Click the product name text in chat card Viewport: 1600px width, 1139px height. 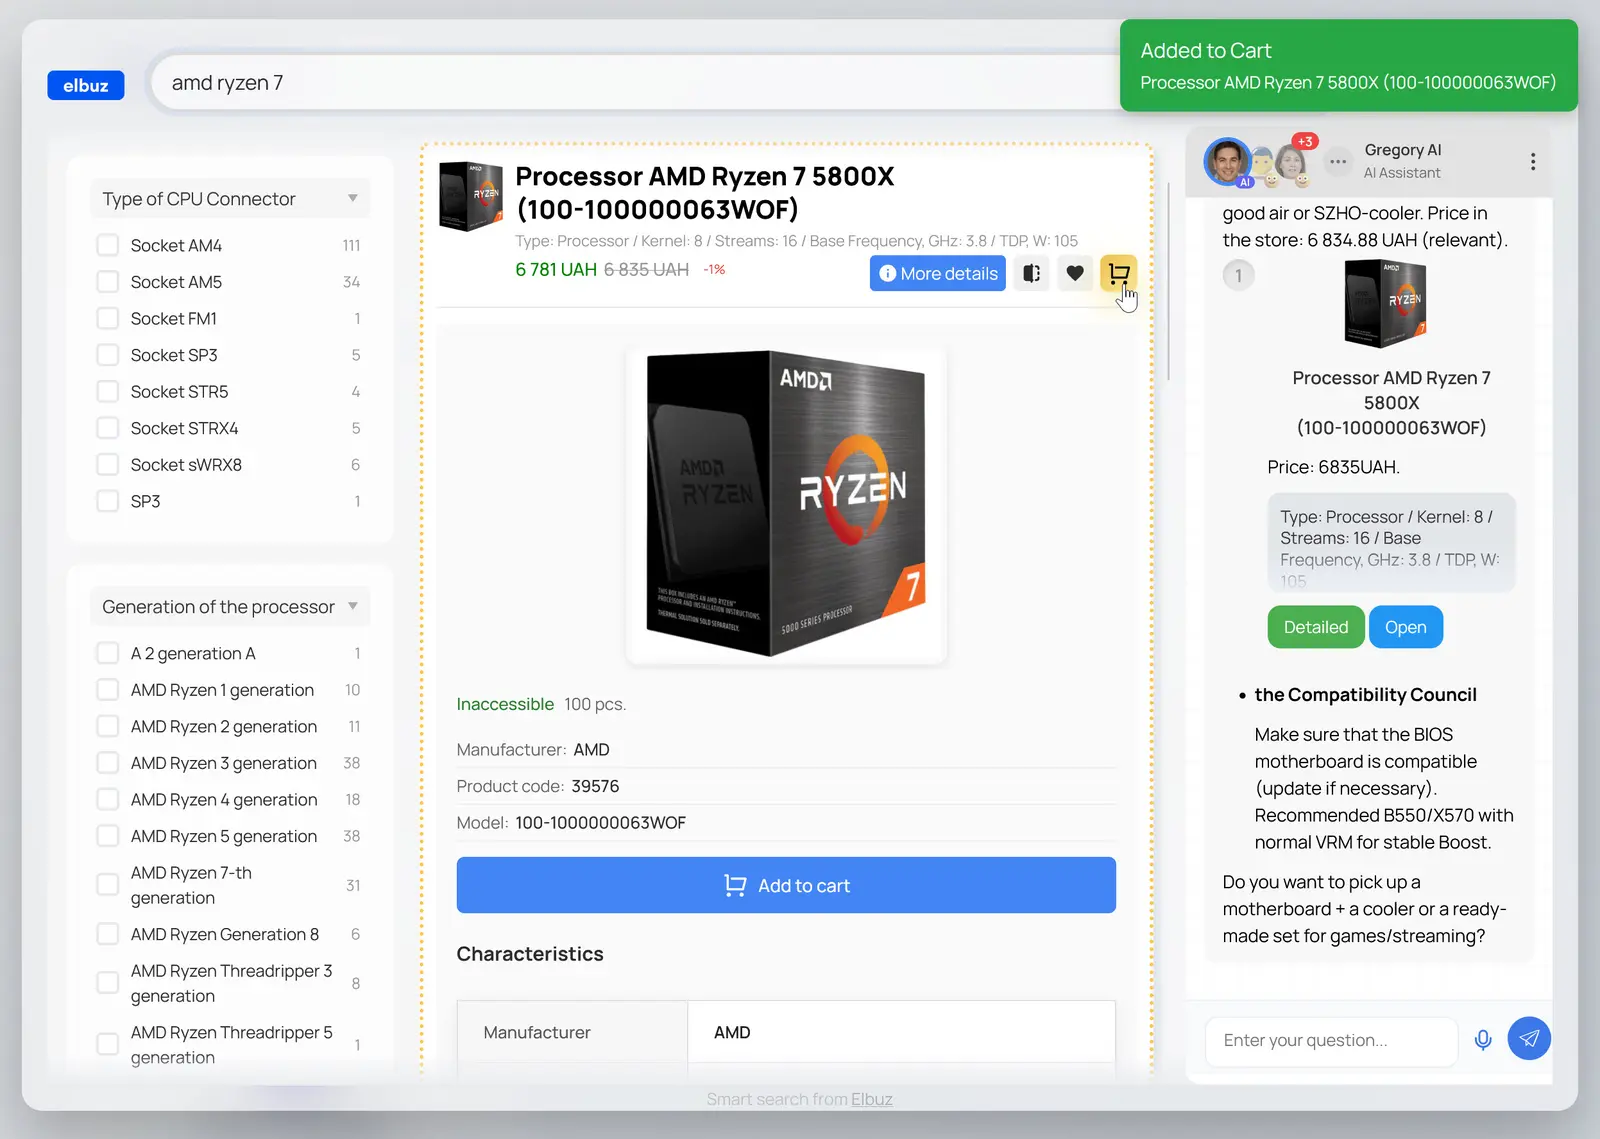1391,403
